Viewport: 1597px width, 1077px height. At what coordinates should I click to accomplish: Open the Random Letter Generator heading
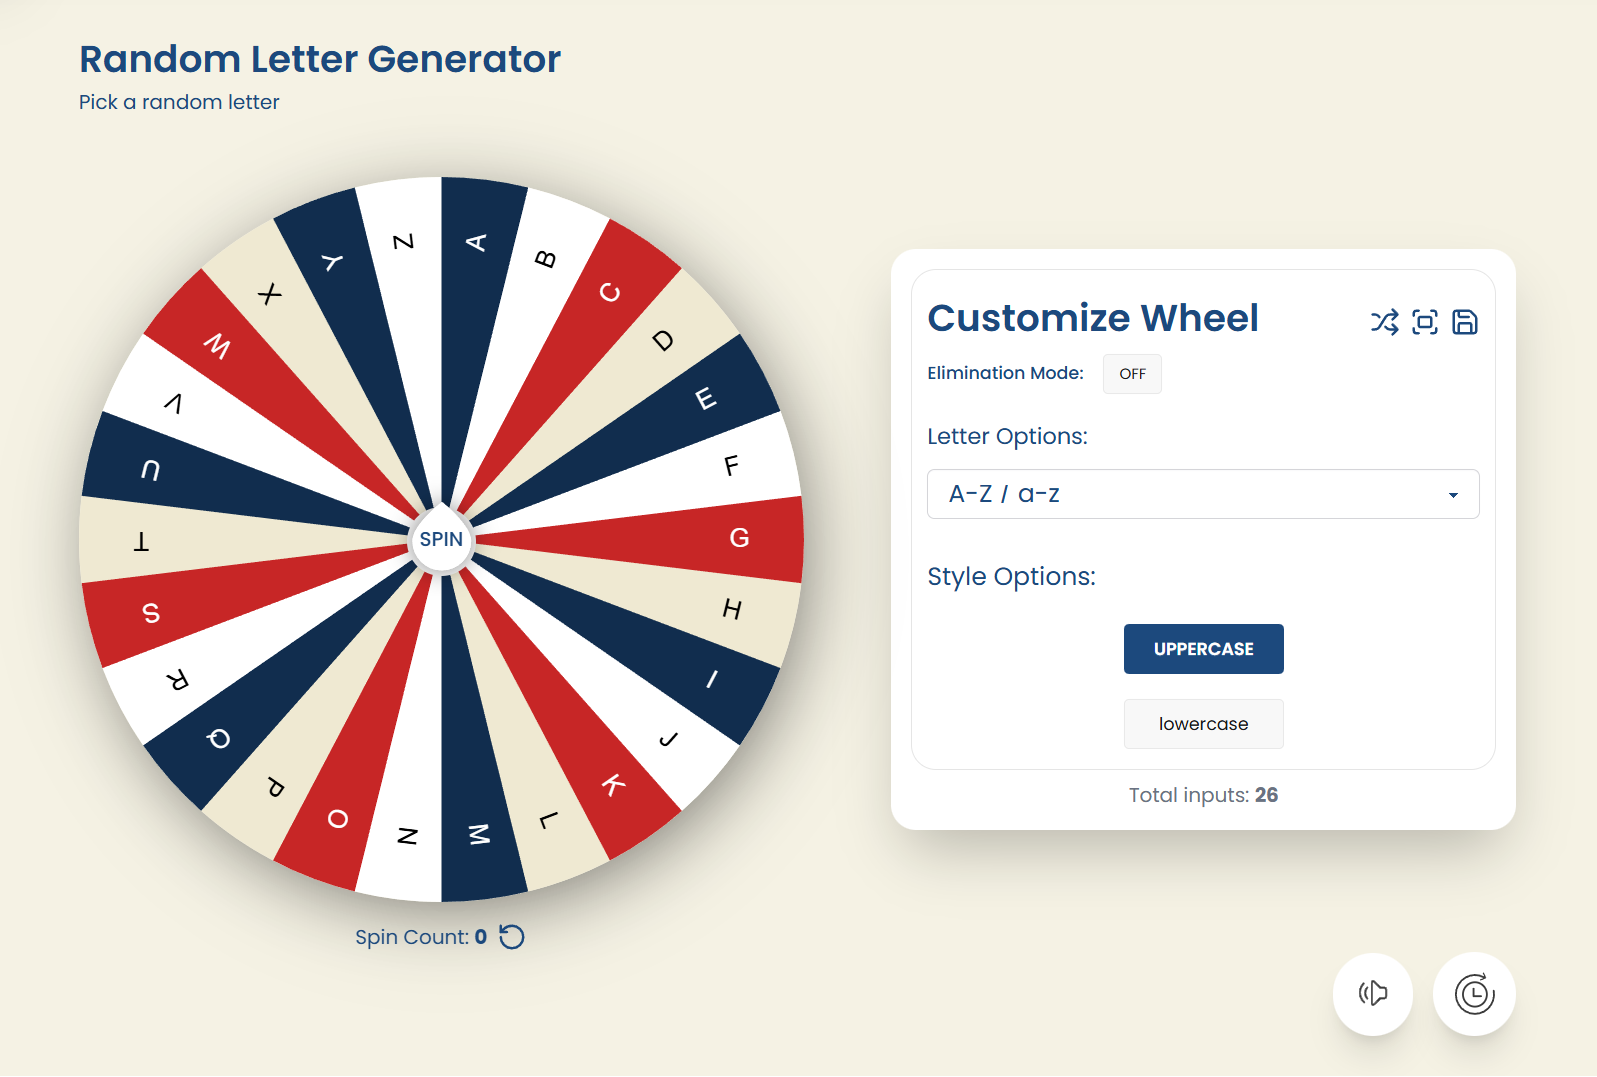(x=320, y=59)
